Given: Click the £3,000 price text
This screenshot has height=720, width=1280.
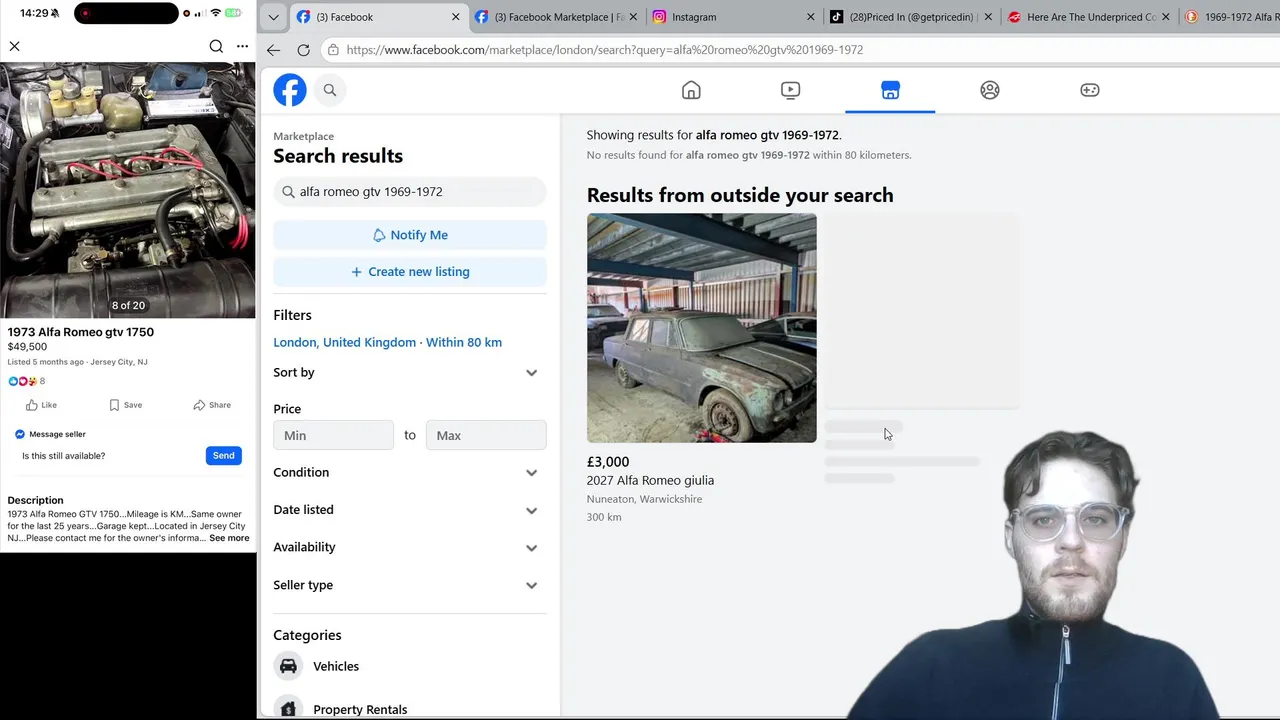Looking at the screenshot, I should (x=608, y=462).
